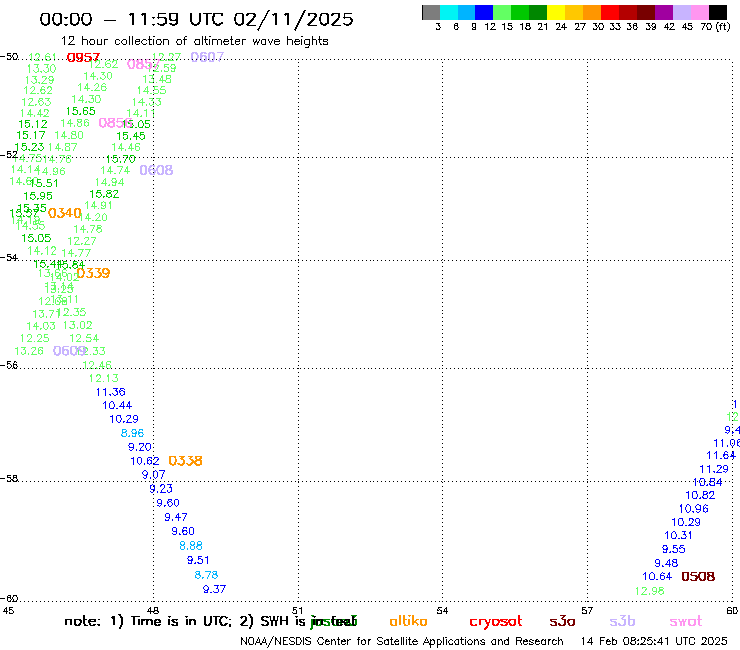Click the black swatch ending the legend

pyautogui.click(x=718, y=12)
